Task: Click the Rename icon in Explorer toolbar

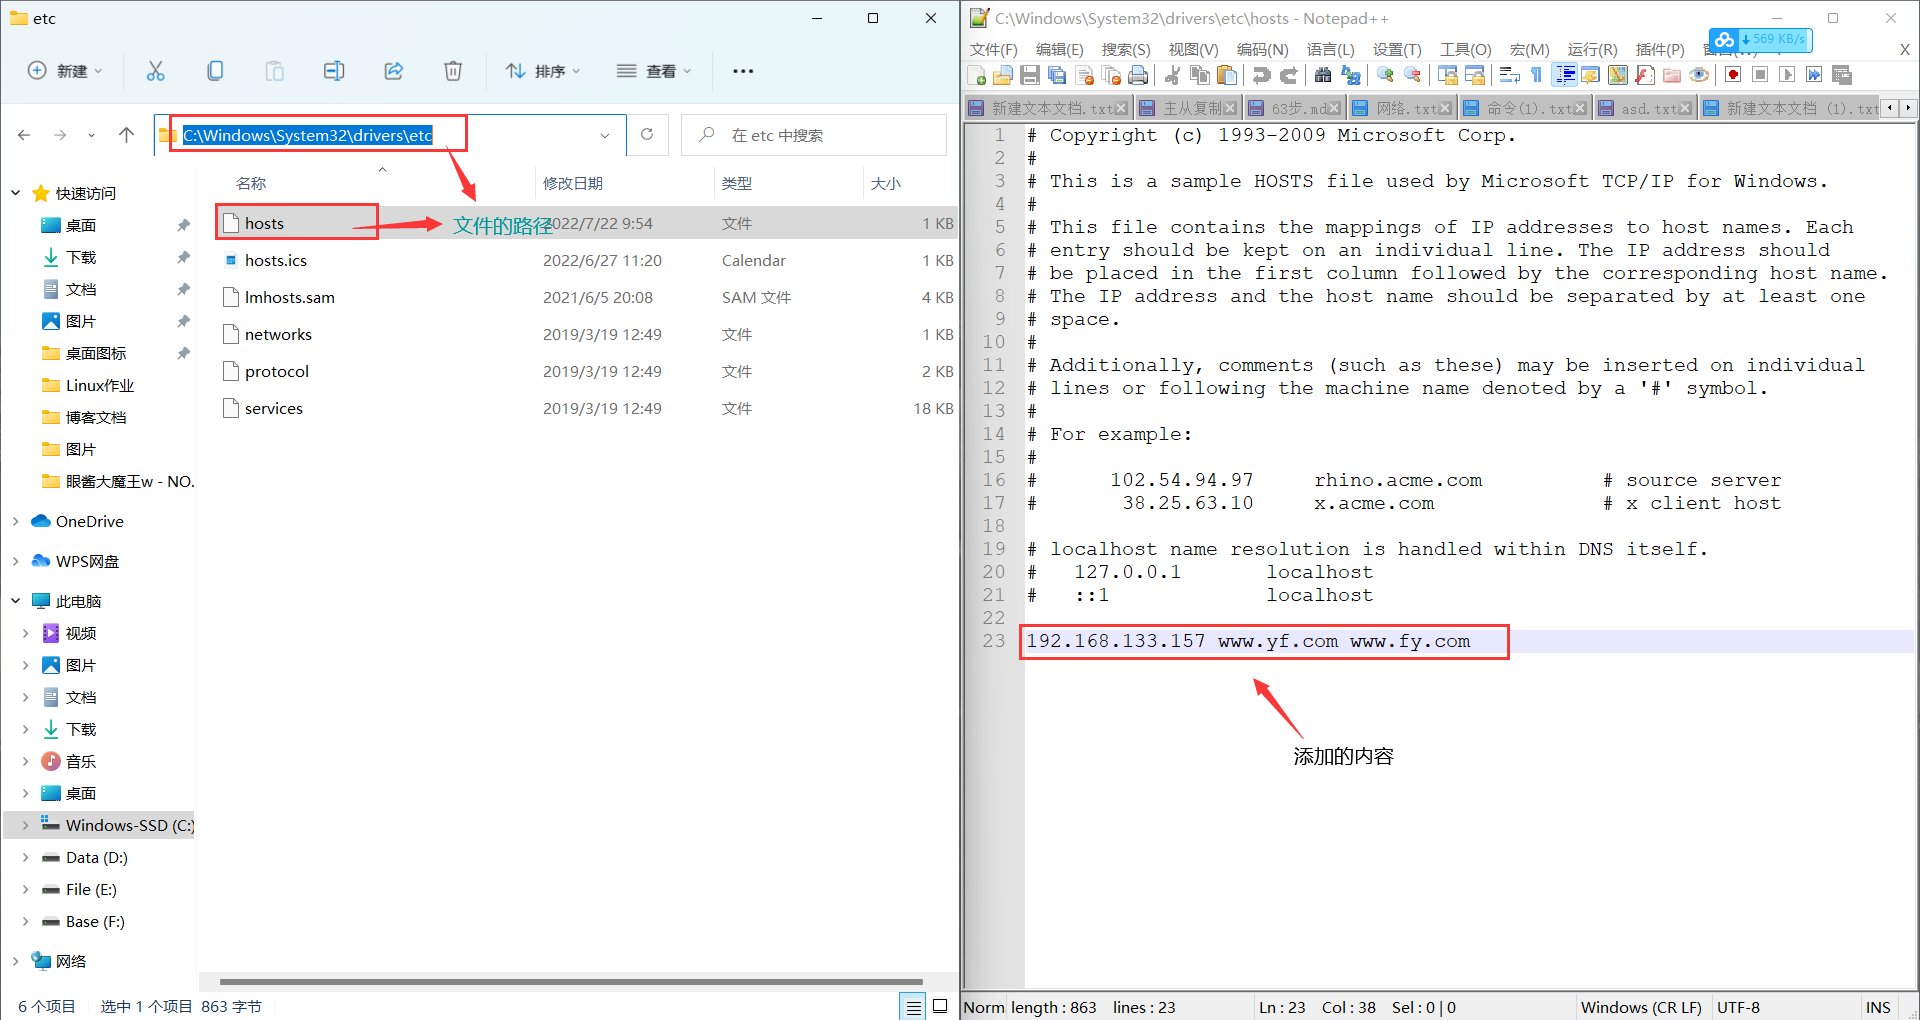Action: pyautogui.click(x=334, y=71)
